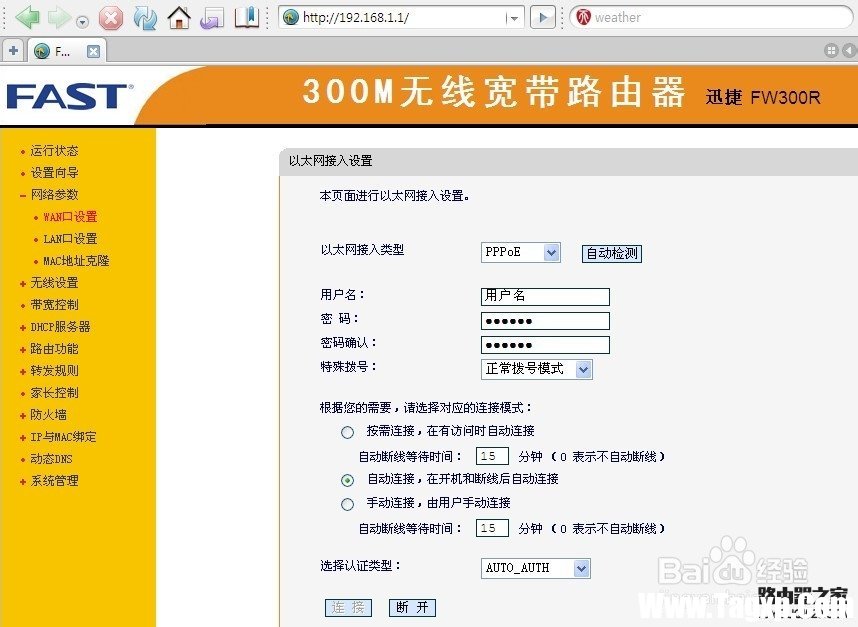Image resolution: width=858 pixels, height=627 pixels.
Task: Select 按需连接 radio button
Action: [347, 432]
